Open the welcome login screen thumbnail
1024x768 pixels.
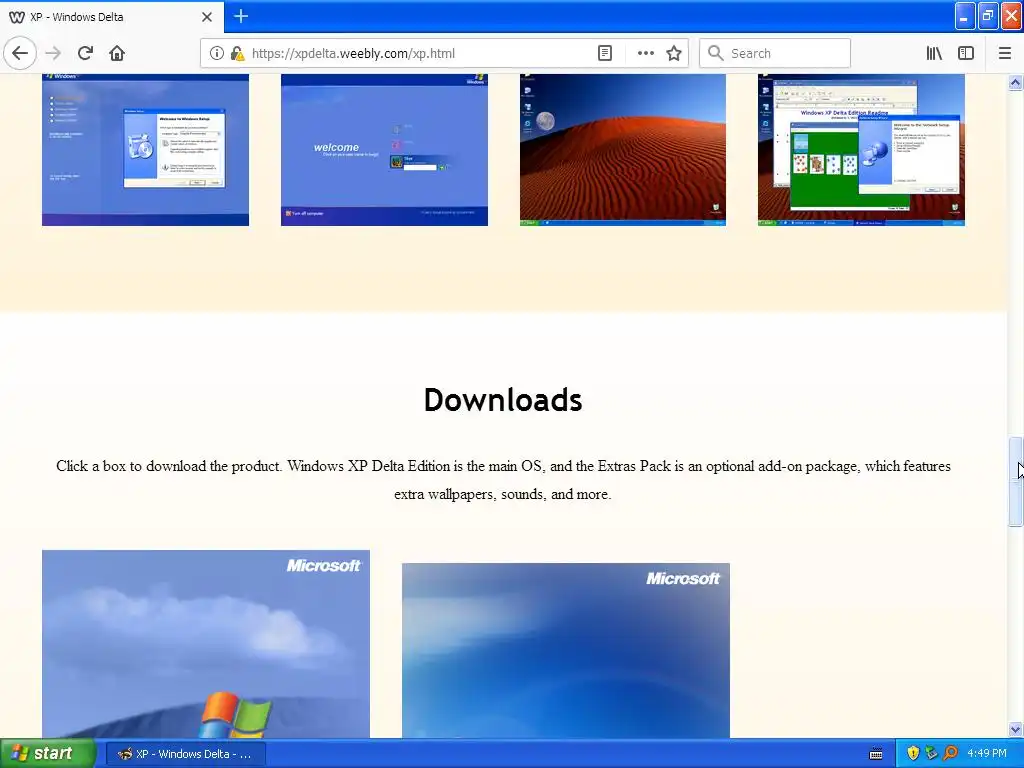pos(384,150)
